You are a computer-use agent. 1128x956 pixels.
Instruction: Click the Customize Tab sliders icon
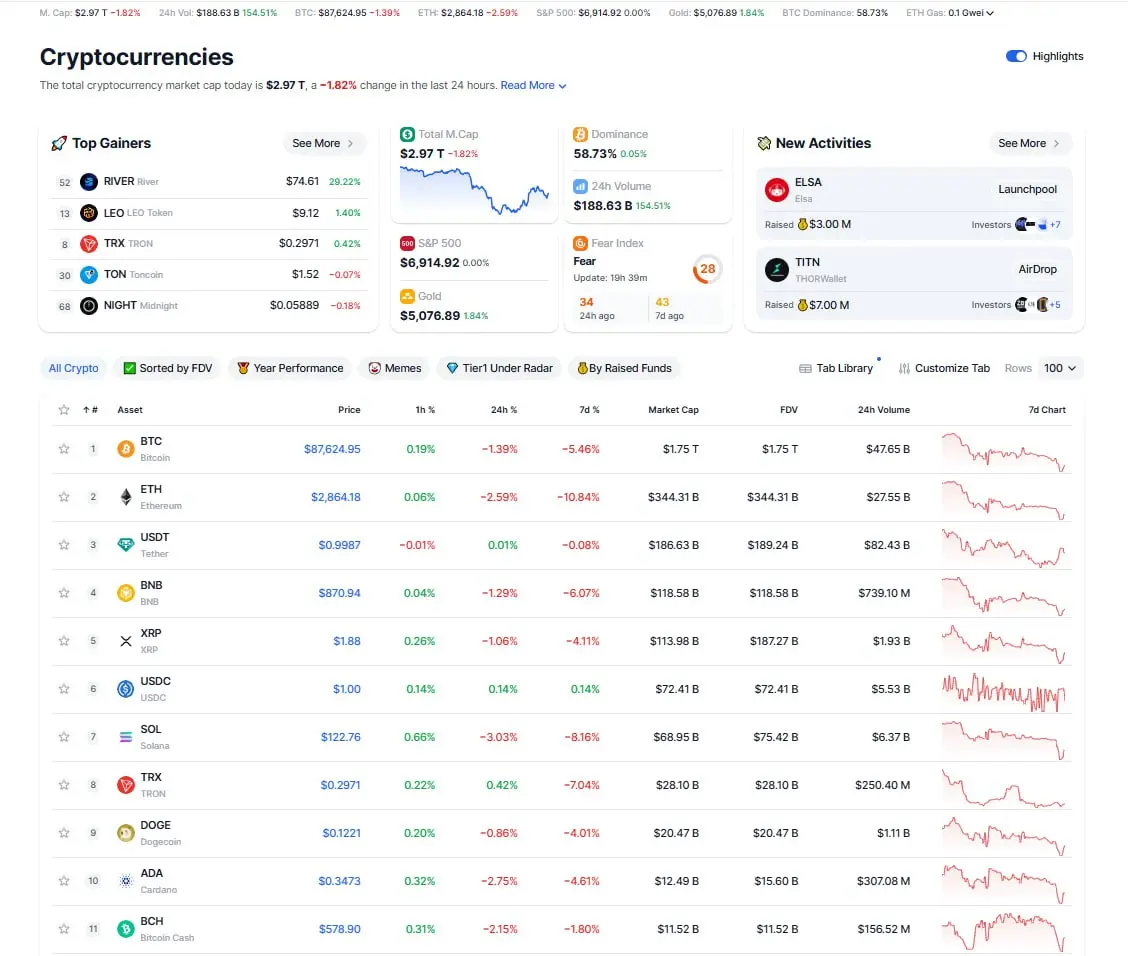coord(904,368)
